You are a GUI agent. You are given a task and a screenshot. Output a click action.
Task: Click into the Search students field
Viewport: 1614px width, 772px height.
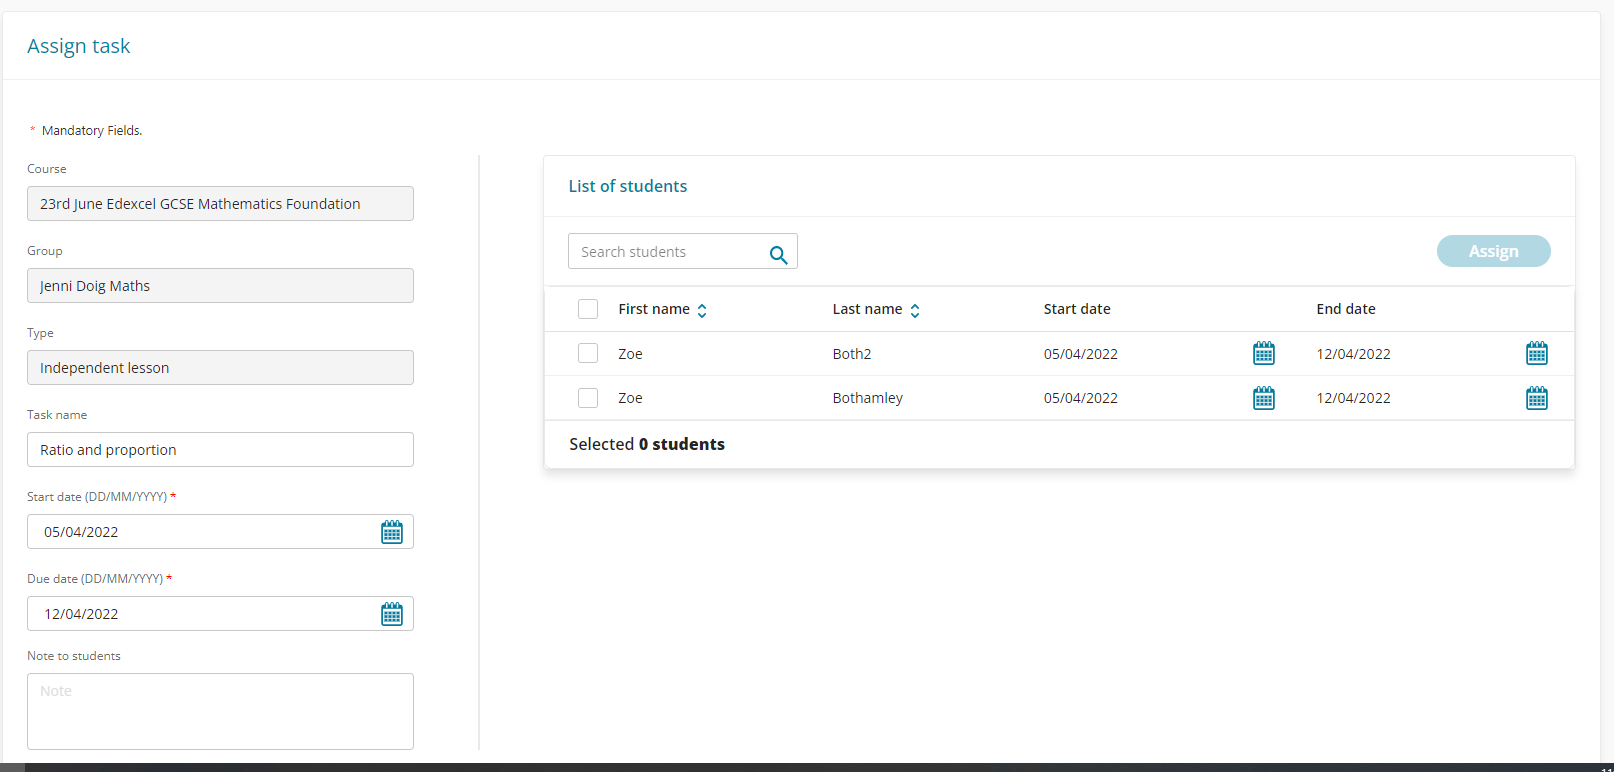pos(665,252)
